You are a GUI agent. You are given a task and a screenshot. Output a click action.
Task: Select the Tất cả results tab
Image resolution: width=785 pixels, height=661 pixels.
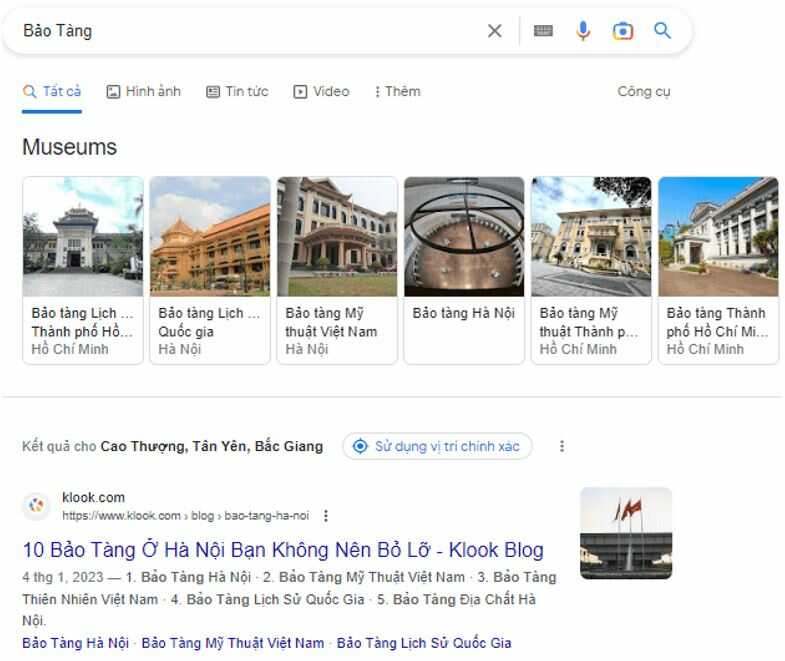coord(52,91)
